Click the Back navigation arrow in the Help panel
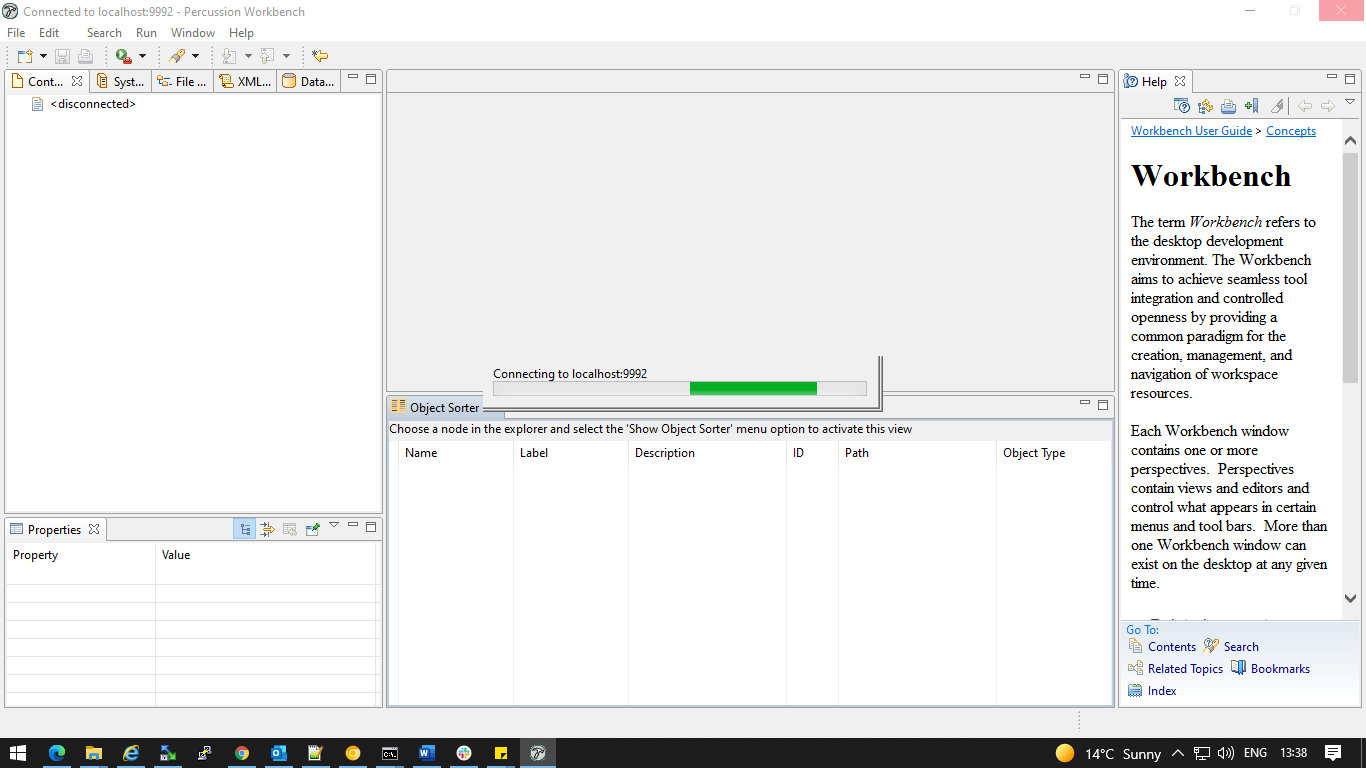The height and width of the screenshot is (768, 1366). pyautogui.click(x=1304, y=106)
